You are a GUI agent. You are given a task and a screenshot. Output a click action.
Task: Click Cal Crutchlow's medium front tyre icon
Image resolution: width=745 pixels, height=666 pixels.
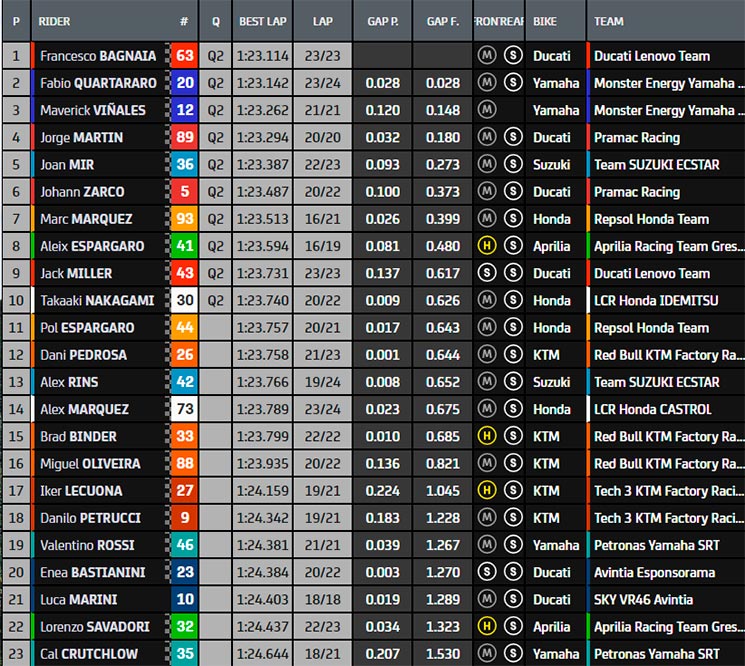click(487, 653)
